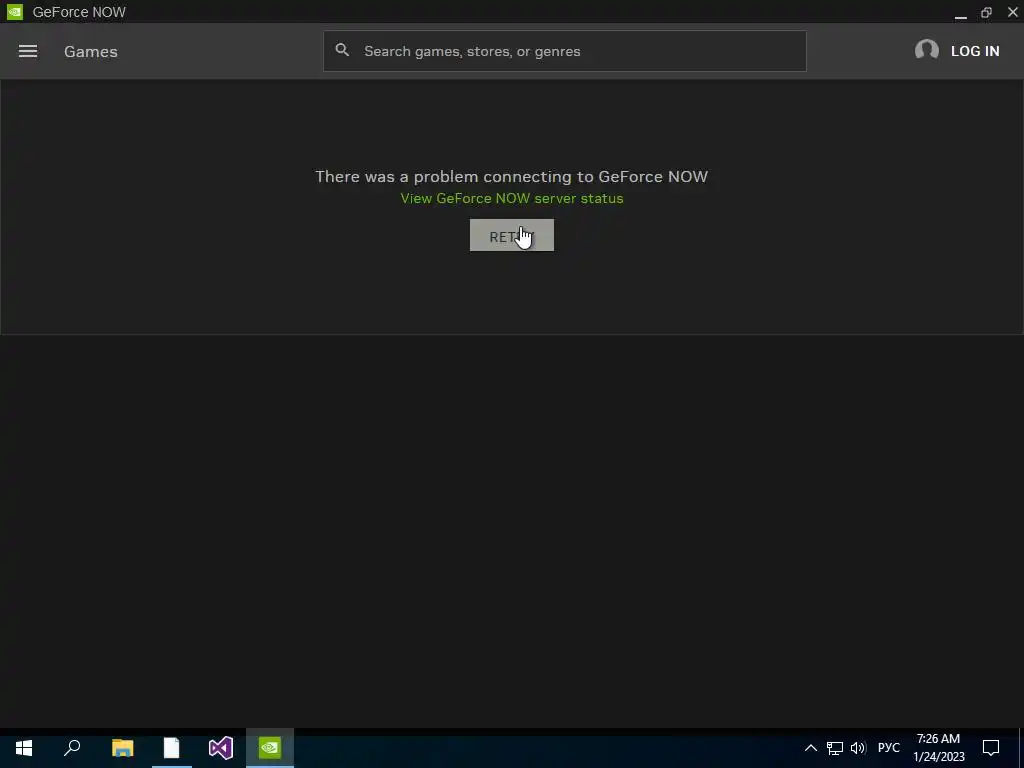This screenshot has width=1024, height=768.
Task: Click the GeForce NOW title bar logo
Action: [x=15, y=12]
